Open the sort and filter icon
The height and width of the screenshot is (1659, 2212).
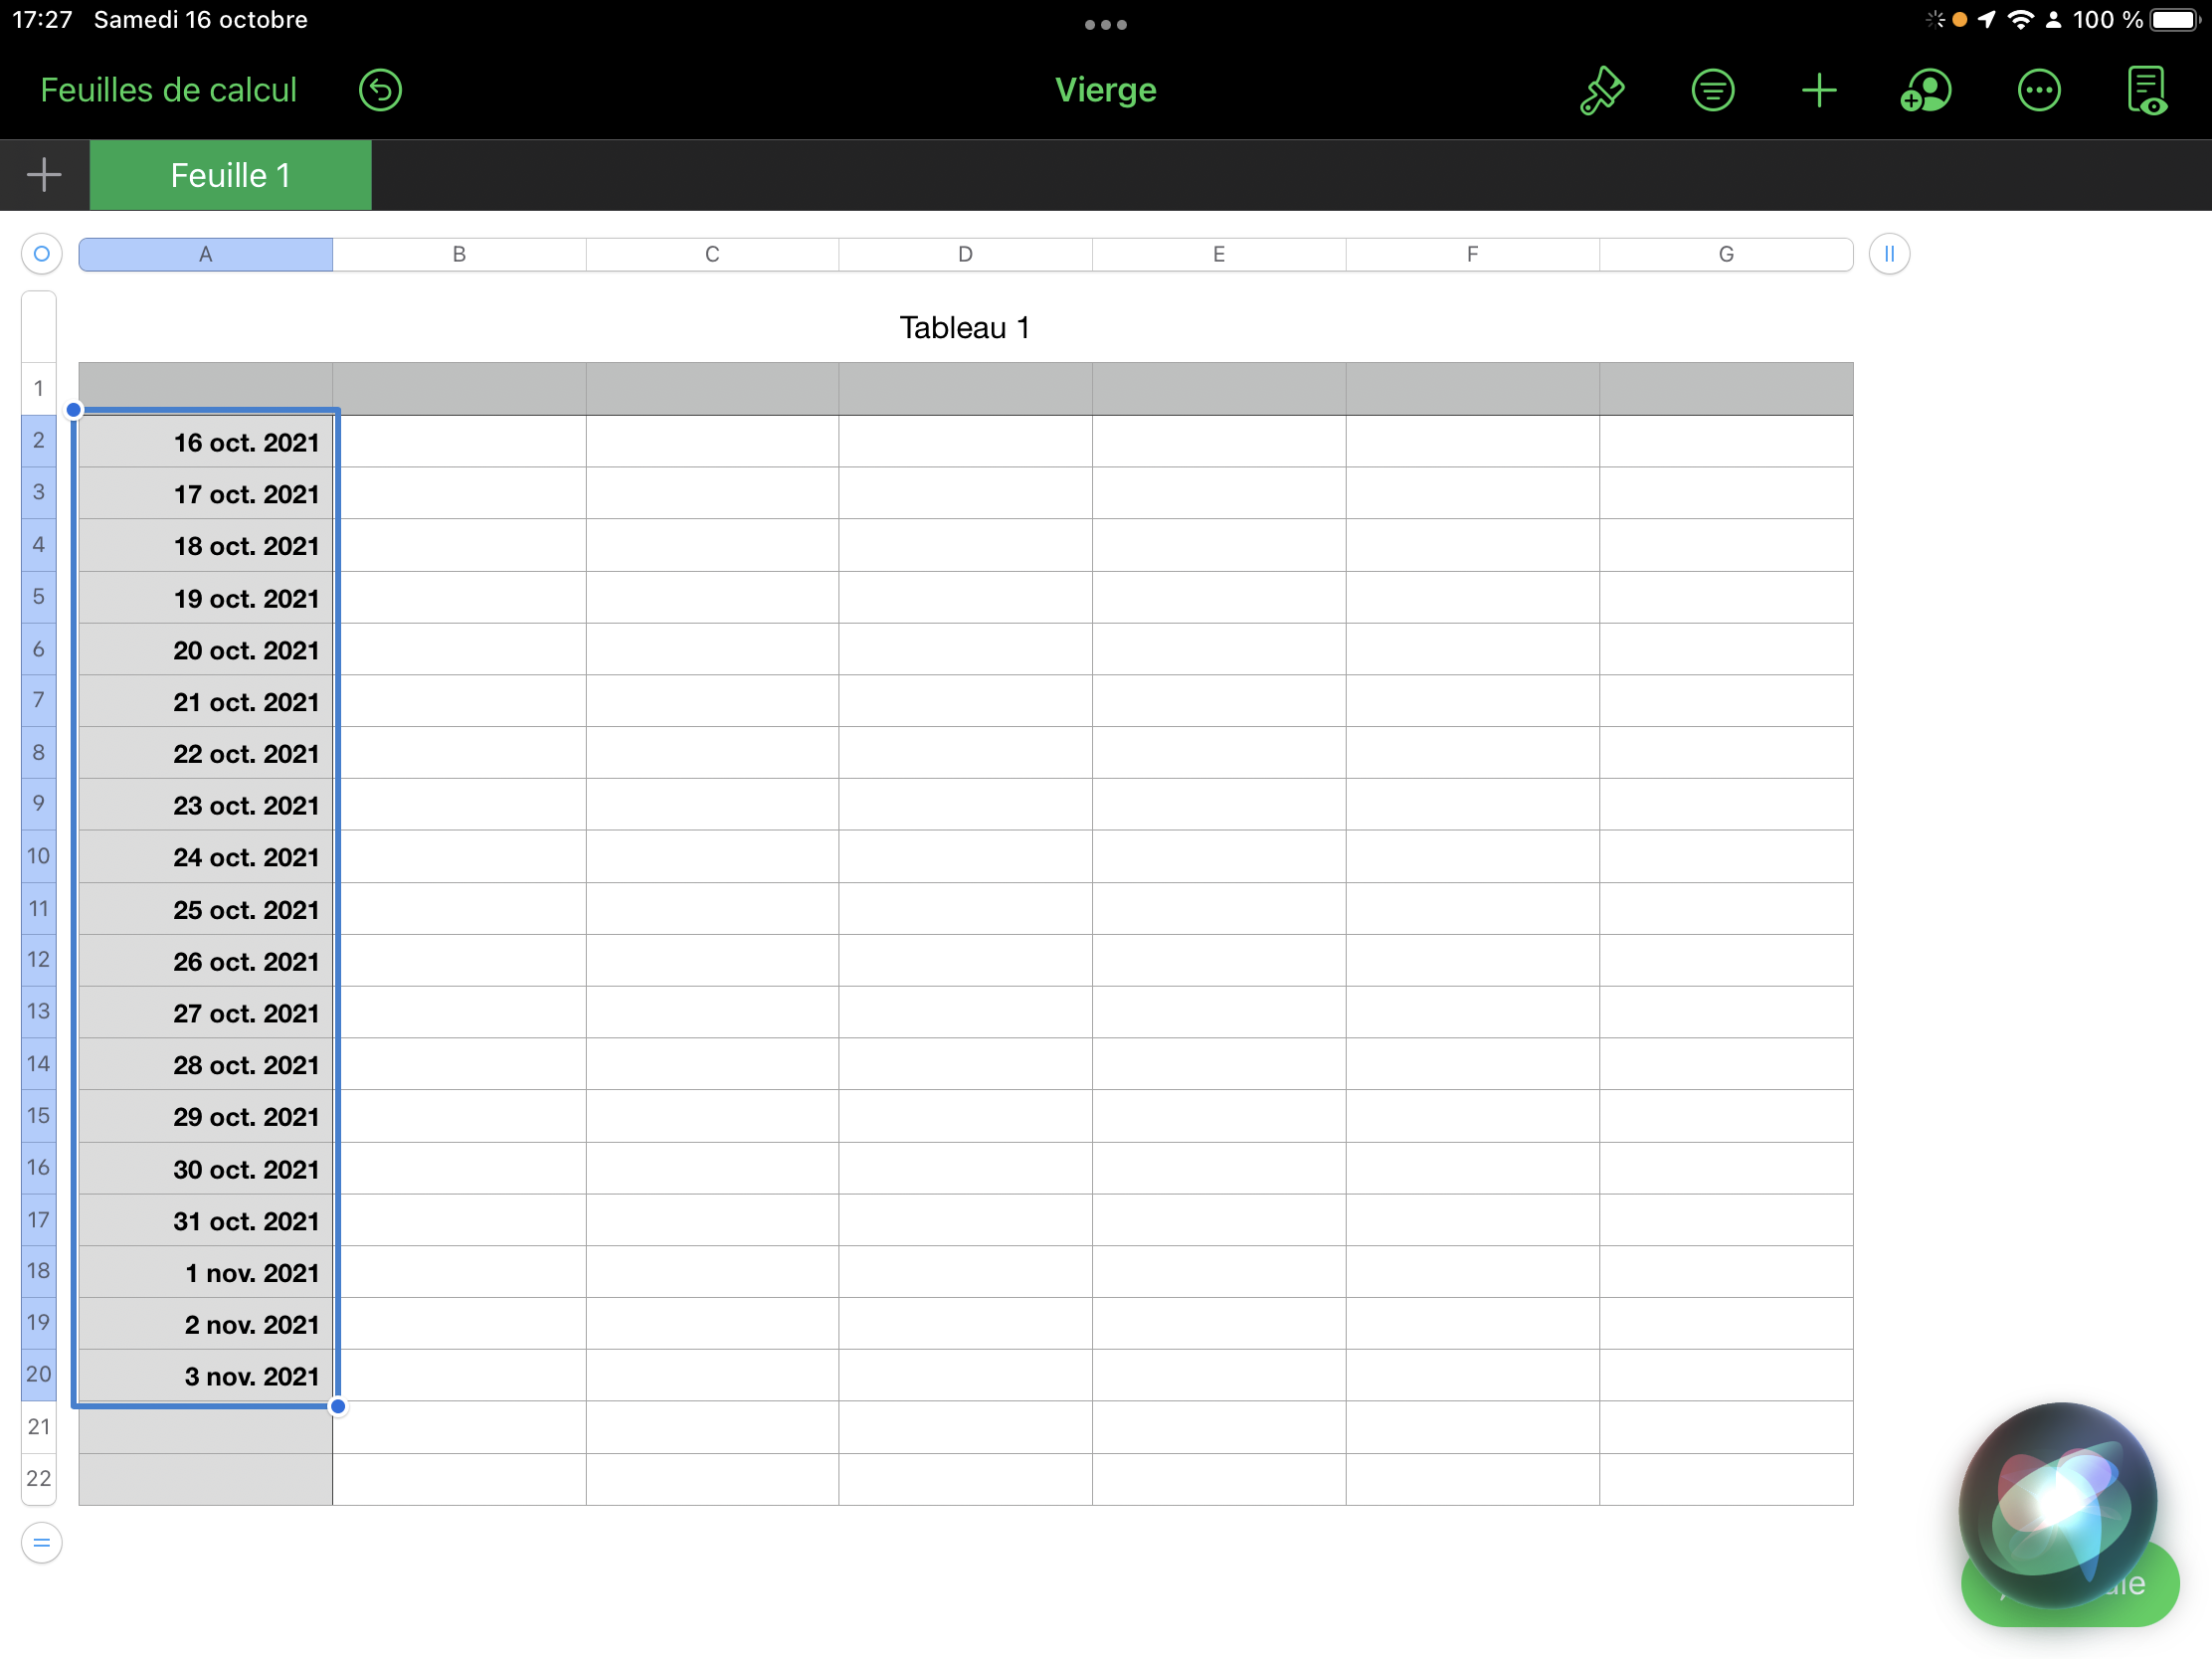click(x=1712, y=91)
